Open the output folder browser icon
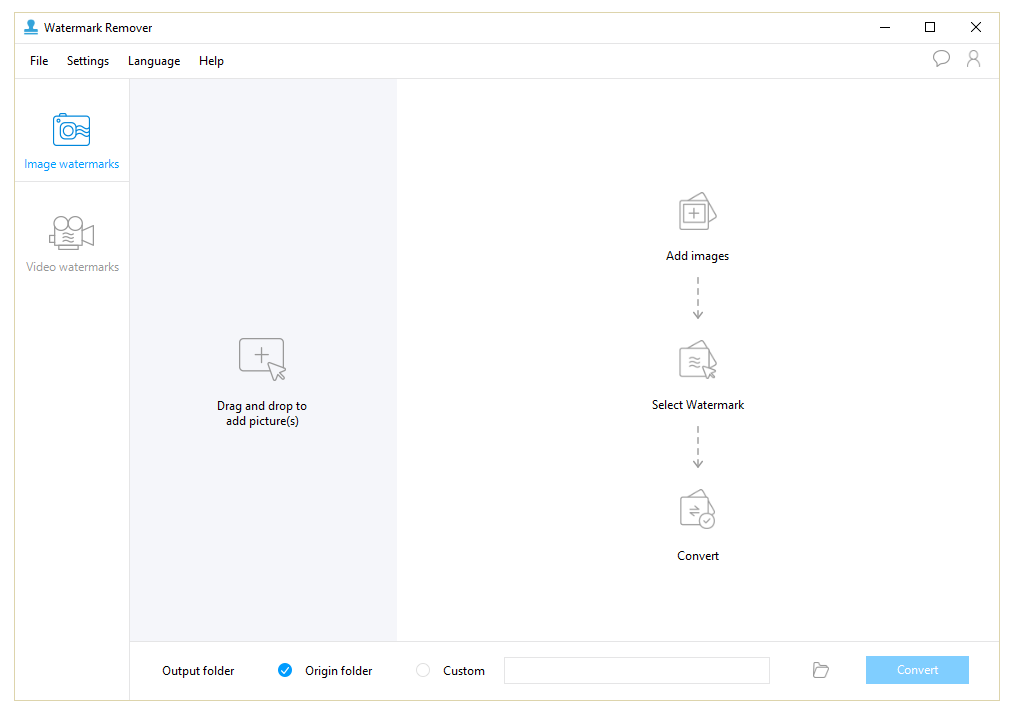 [820, 670]
